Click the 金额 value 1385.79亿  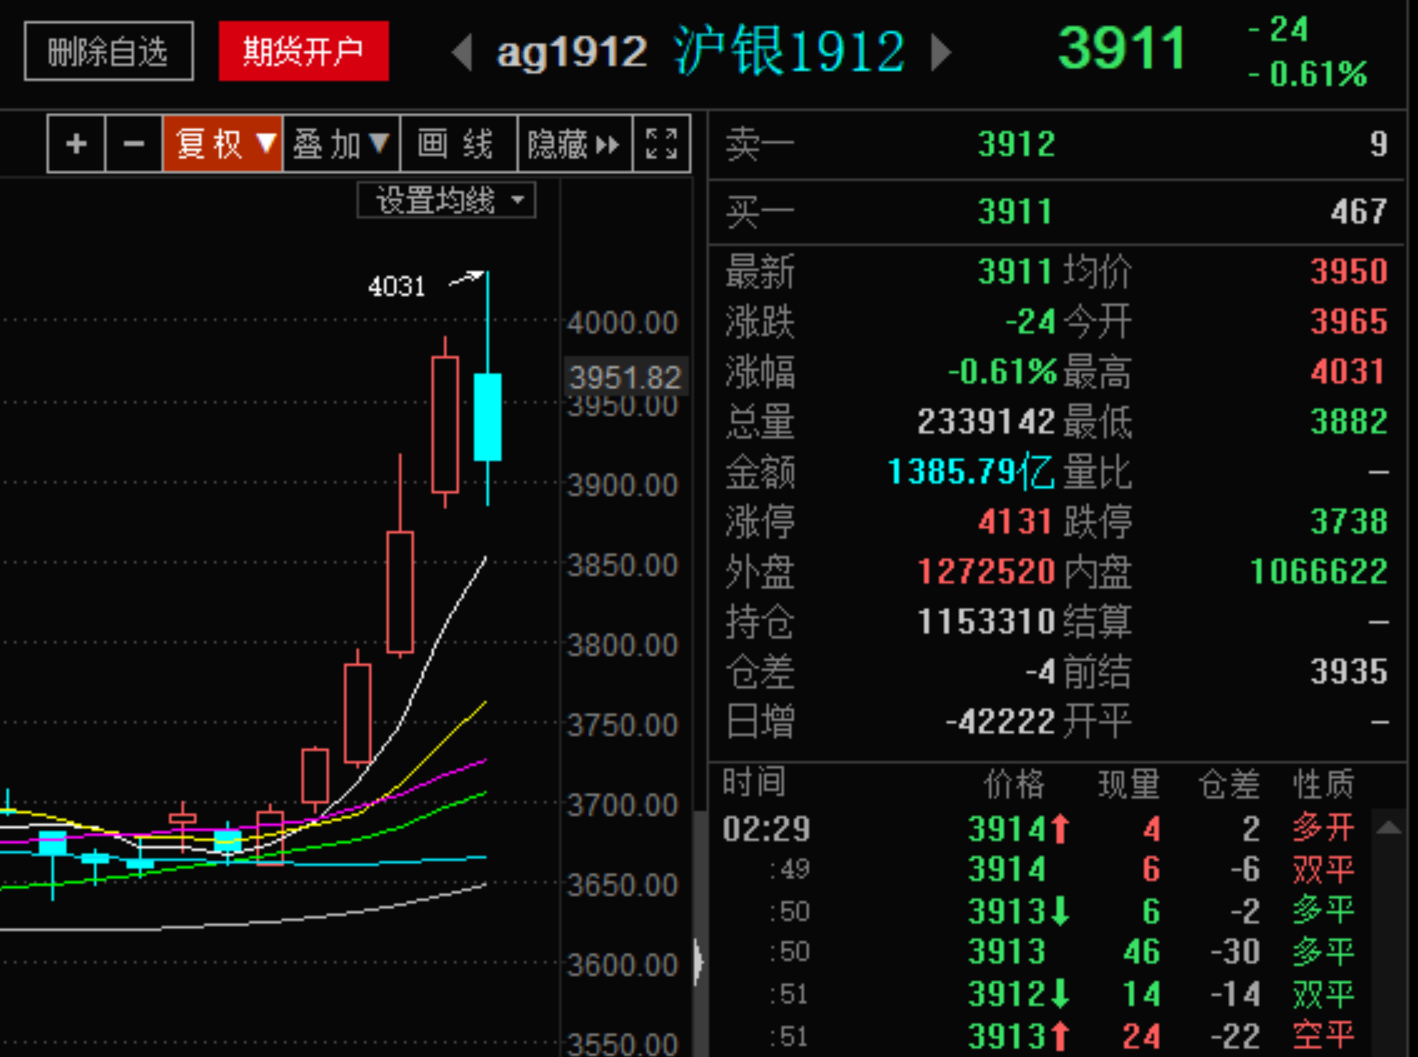[x=971, y=471]
